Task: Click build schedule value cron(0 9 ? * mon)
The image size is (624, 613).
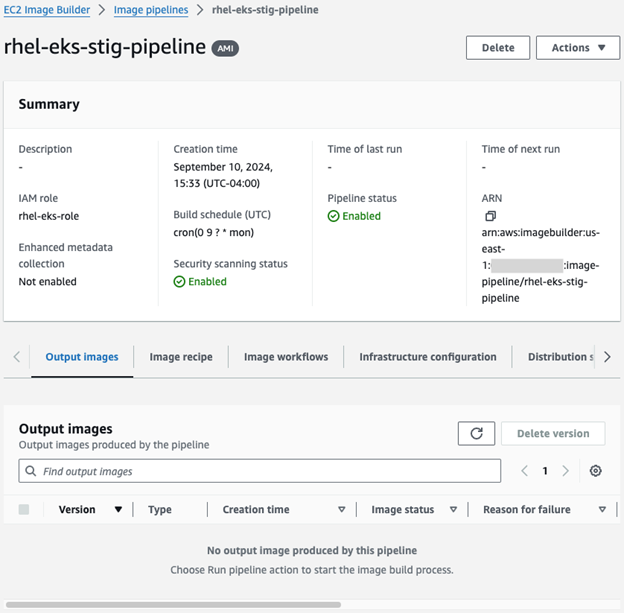Action: pyautogui.click(x=213, y=232)
